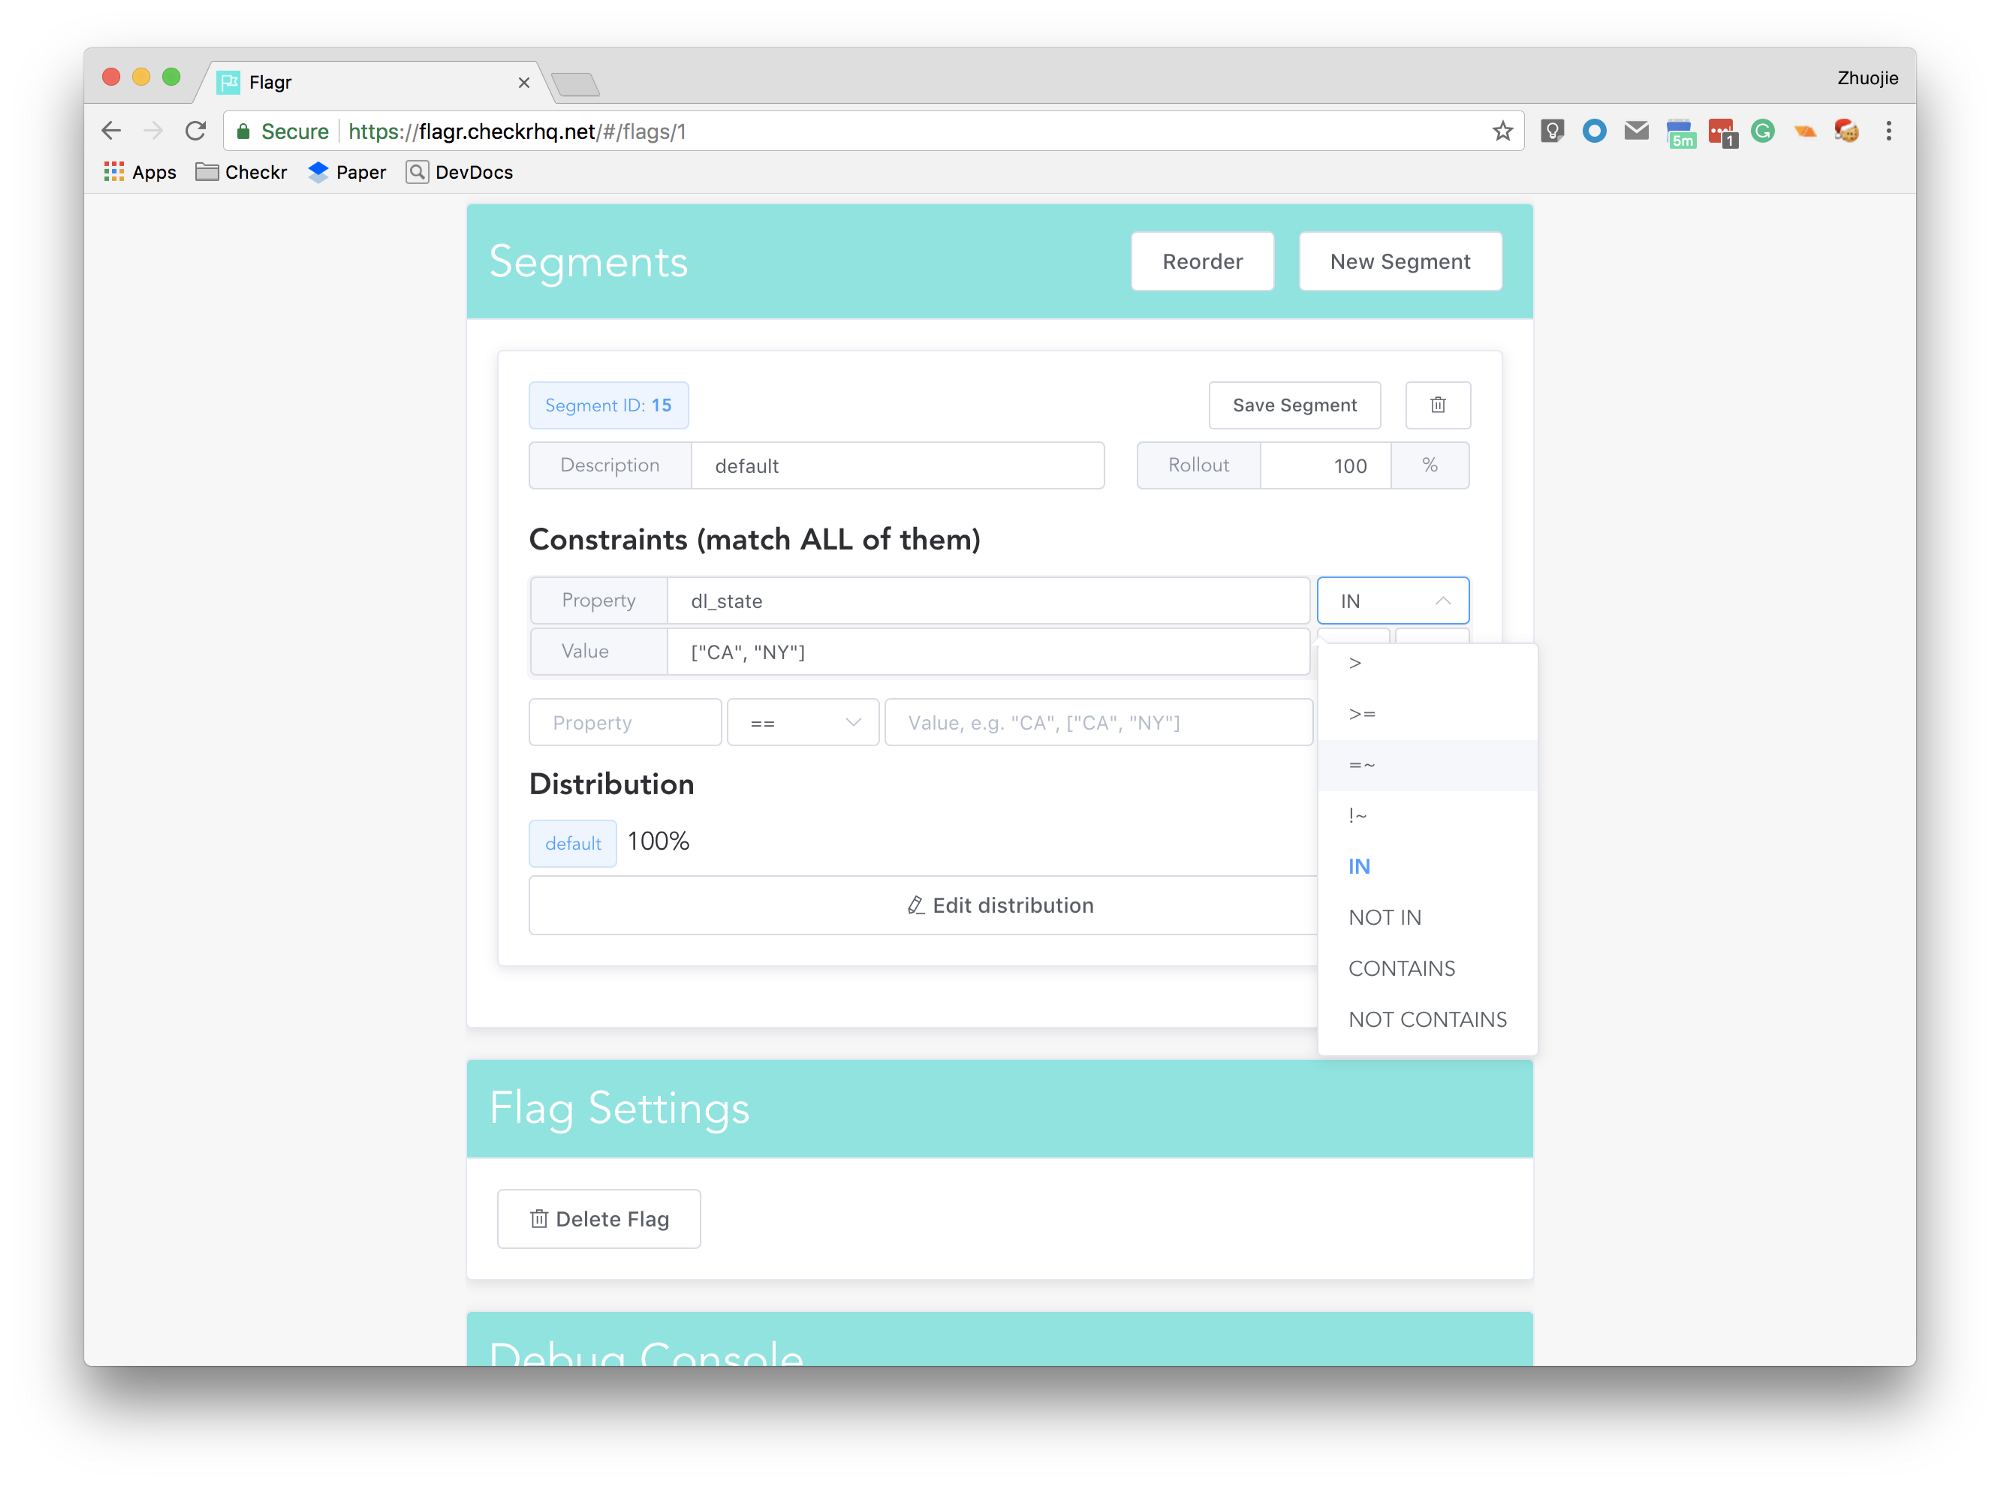Open Chrome's three-dot menu
This screenshot has width=2000, height=1486.
click(x=1888, y=131)
